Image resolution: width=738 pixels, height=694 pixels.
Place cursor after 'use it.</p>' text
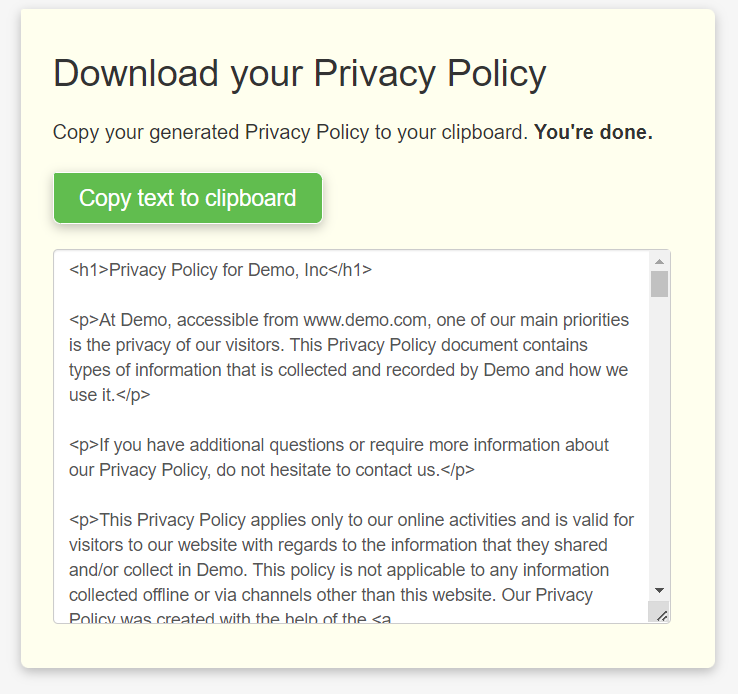pyautogui.click(x=151, y=395)
